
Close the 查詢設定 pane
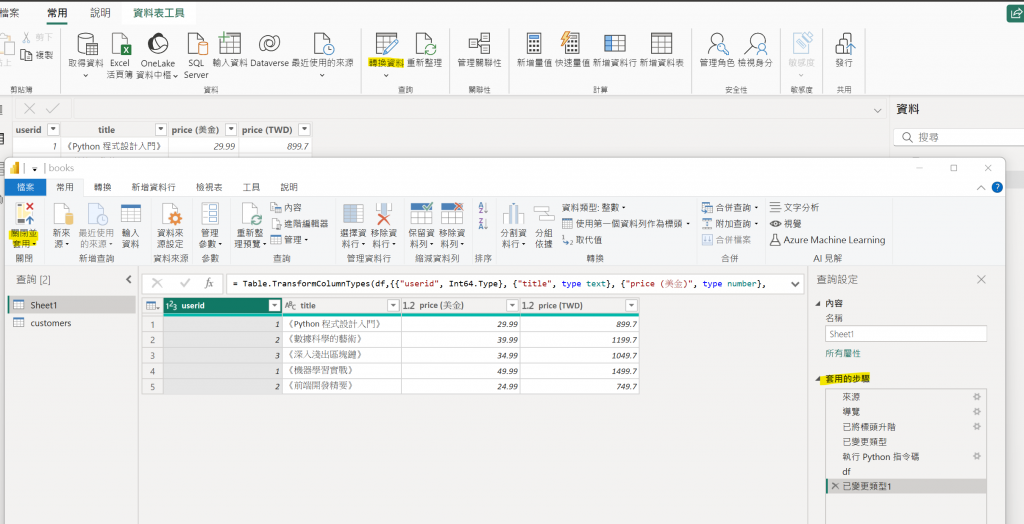981,280
